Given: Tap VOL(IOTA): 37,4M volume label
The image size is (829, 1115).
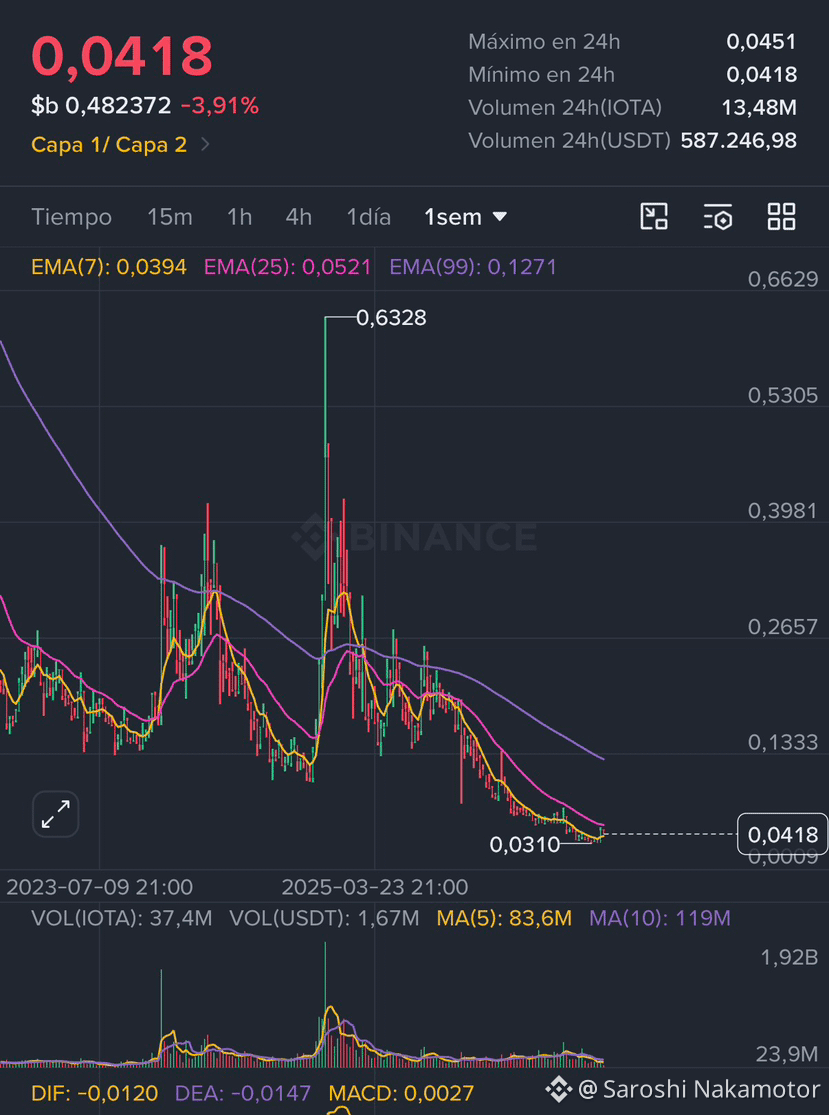Looking at the screenshot, I should click(122, 918).
